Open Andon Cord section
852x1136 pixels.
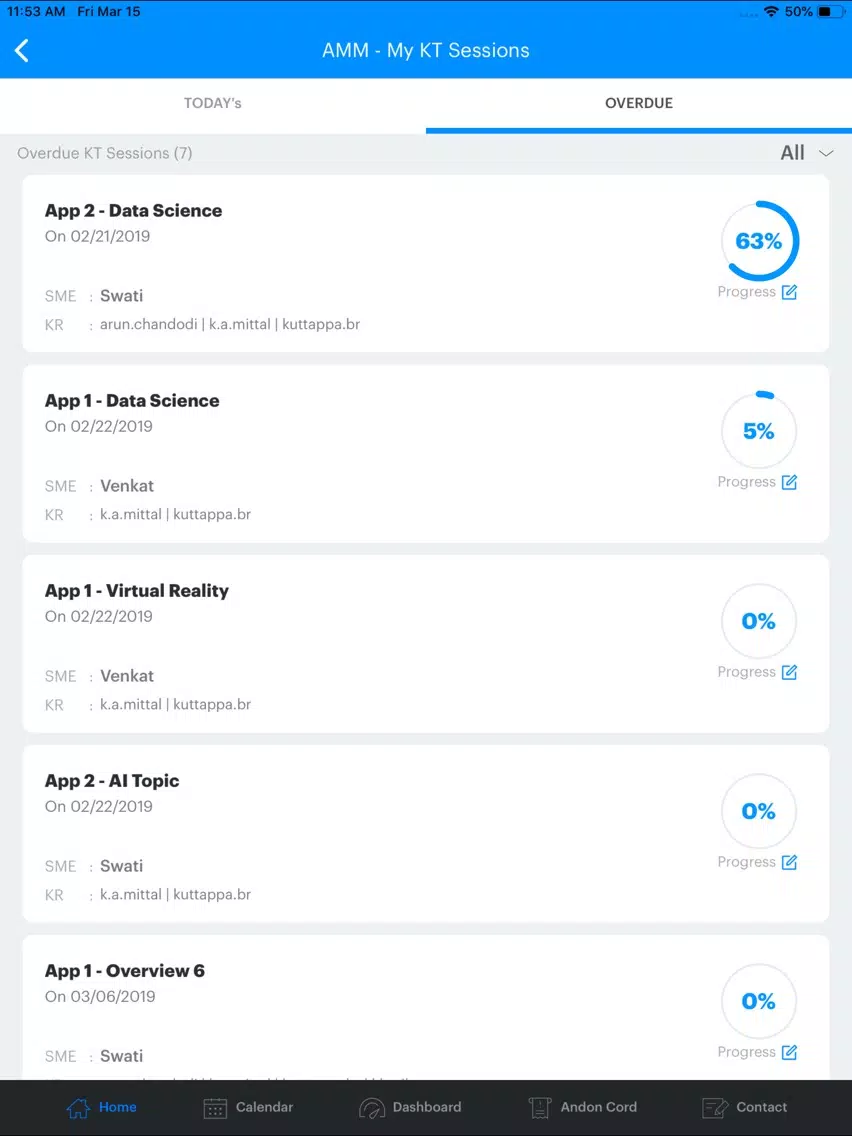(x=583, y=1107)
